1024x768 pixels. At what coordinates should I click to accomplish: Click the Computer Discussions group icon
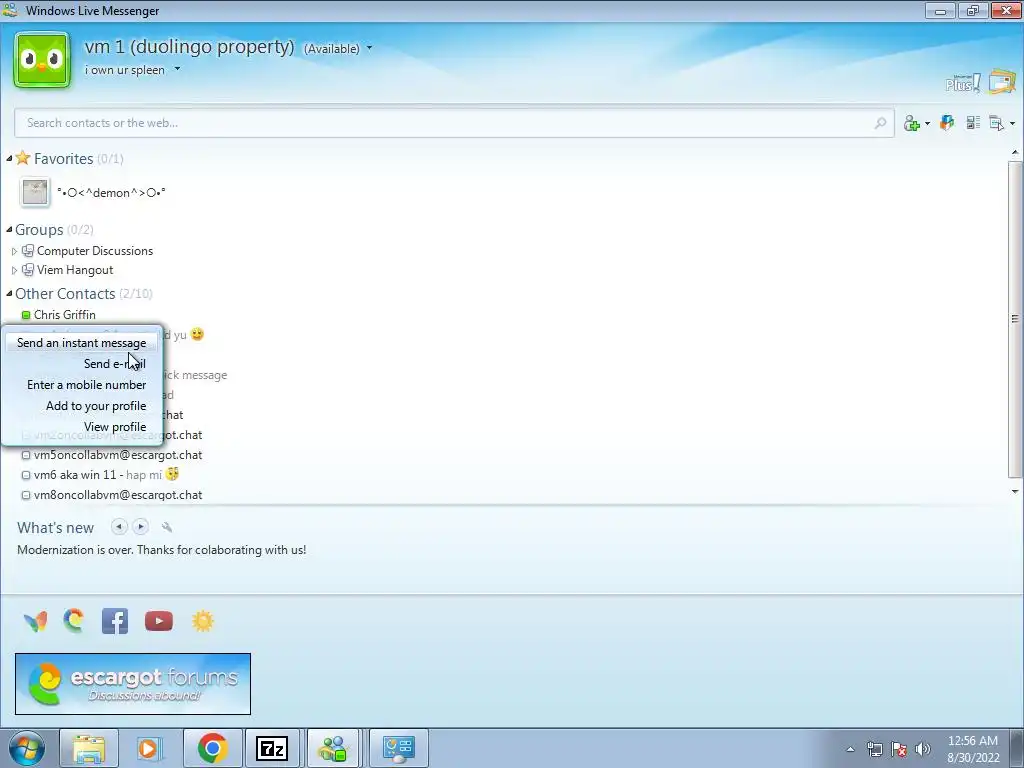[x=27, y=251]
